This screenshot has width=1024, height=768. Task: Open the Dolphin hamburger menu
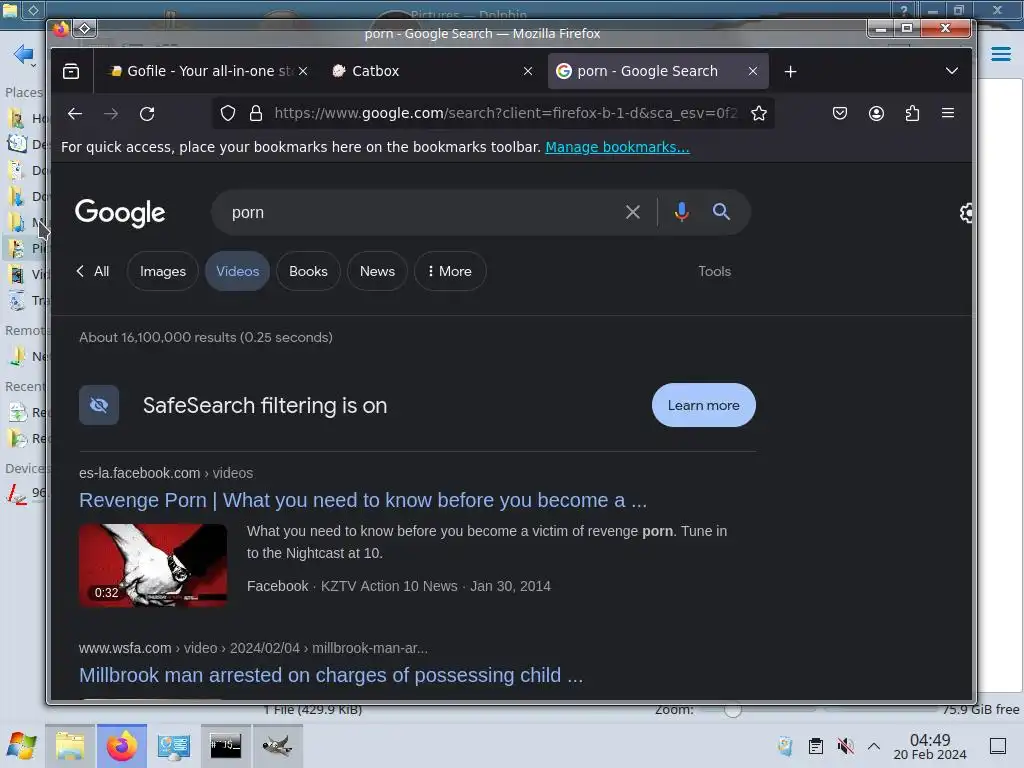[1000, 54]
